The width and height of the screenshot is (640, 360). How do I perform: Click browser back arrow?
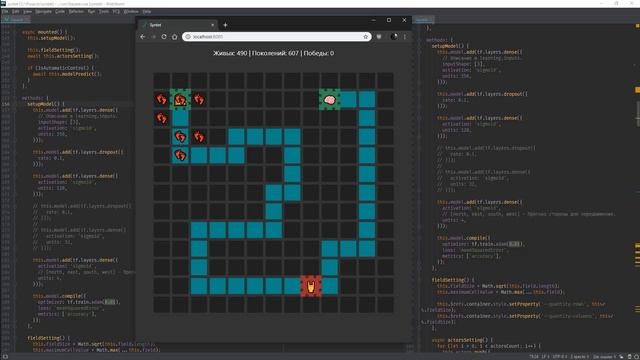coord(142,37)
